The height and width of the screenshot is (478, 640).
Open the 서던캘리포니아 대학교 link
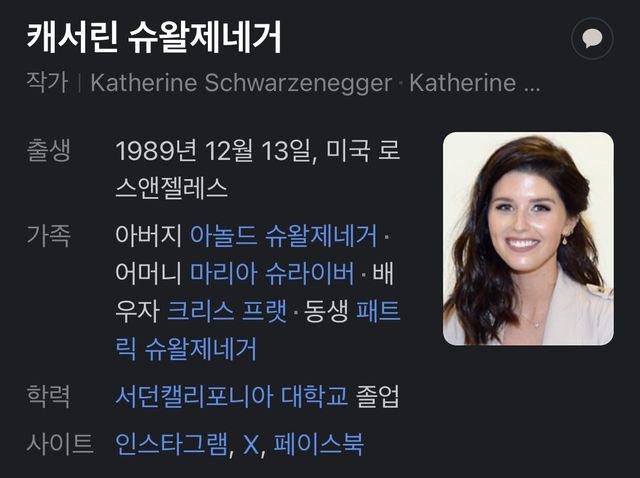[x=231, y=396]
